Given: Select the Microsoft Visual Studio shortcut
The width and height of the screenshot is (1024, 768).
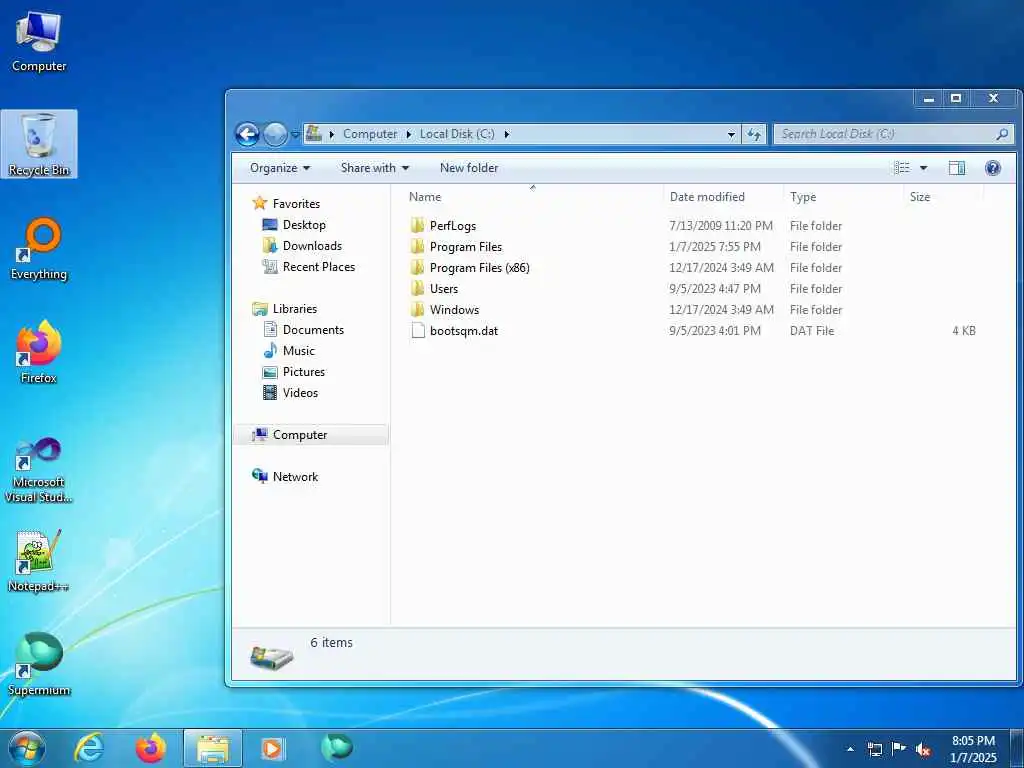Looking at the screenshot, I should pos(39,470).
